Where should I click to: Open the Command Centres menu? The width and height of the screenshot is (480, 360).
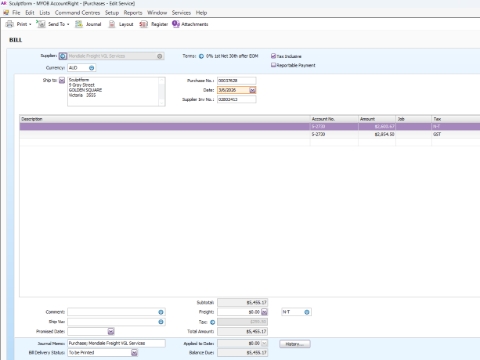coord(77,13)
